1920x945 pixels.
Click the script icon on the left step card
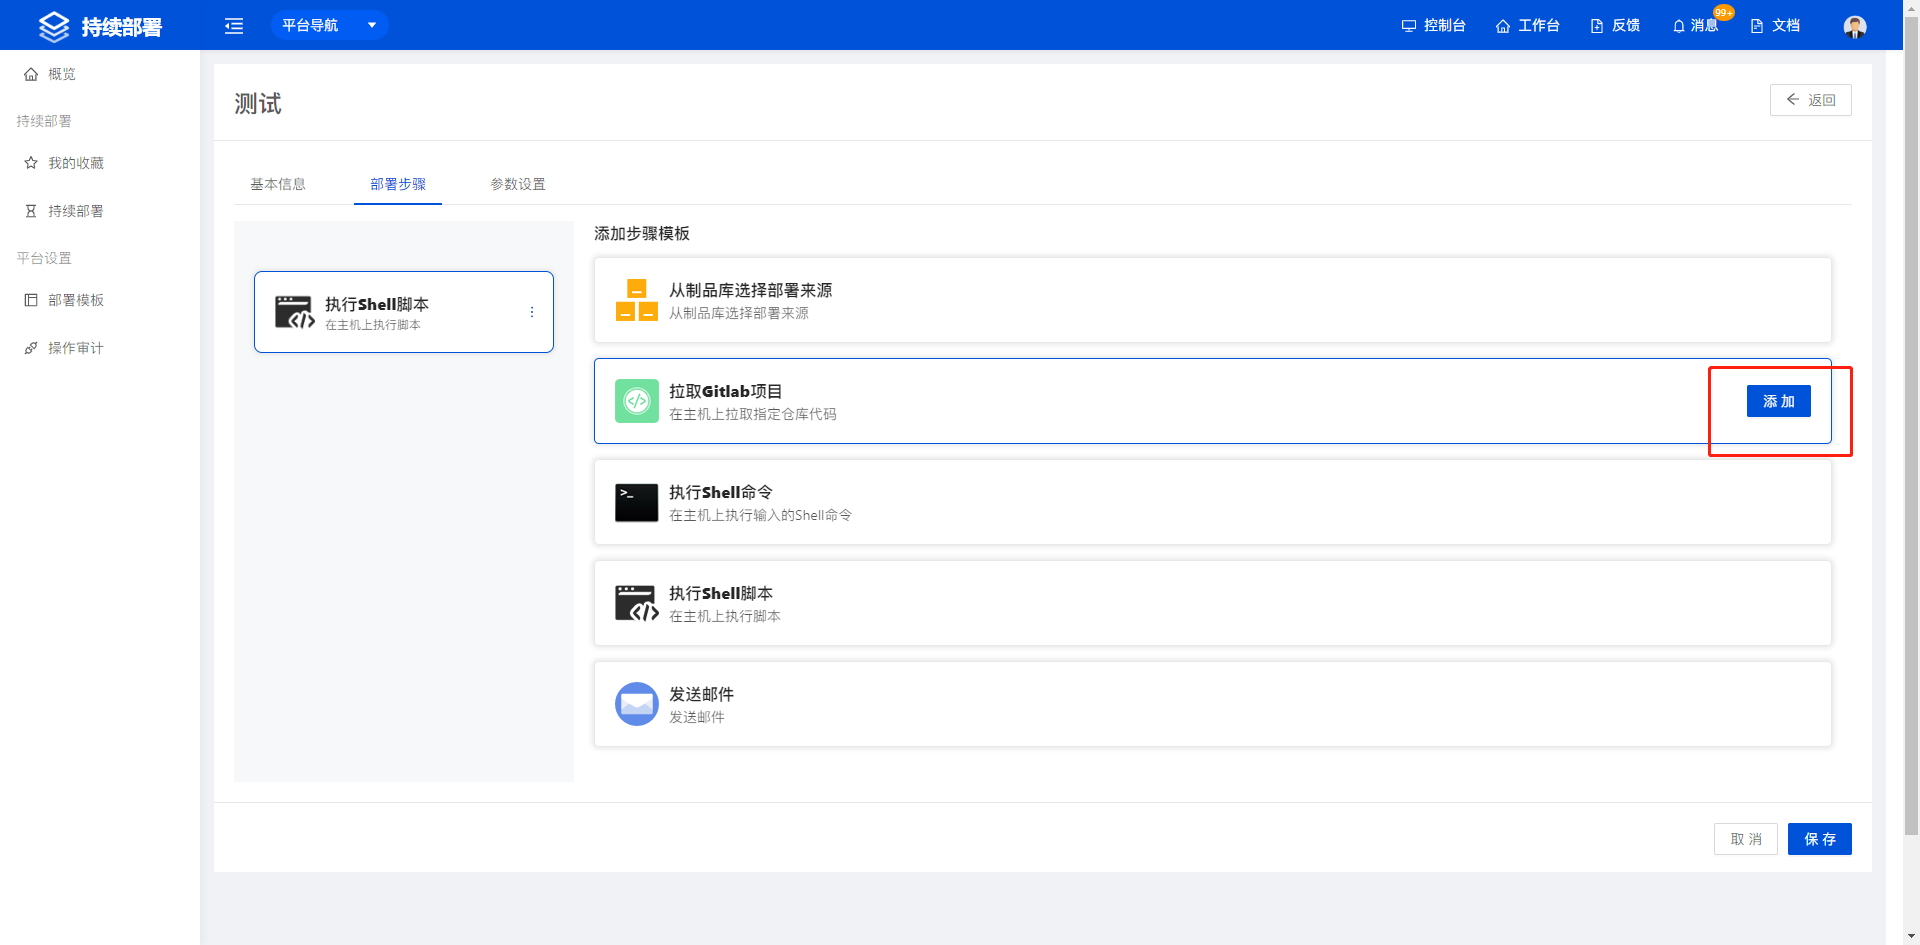(x=295, y=312)
